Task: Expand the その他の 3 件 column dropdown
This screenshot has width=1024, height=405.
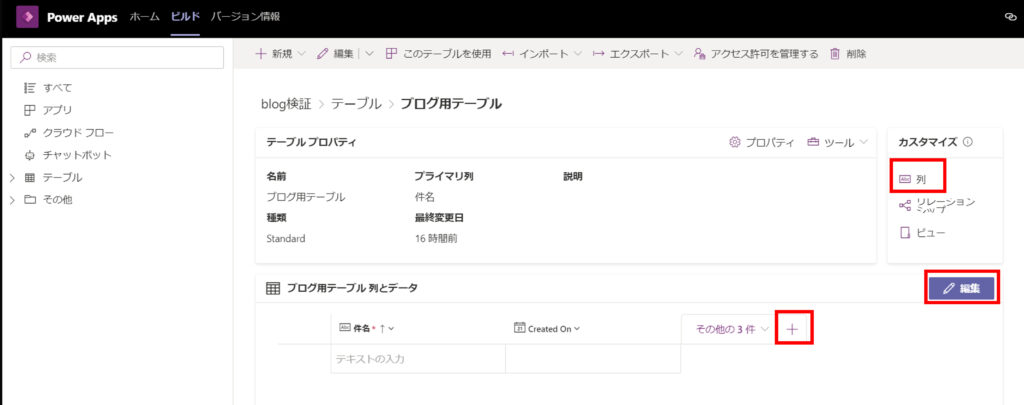Action: pyautogui.click(x=731, y=328)
